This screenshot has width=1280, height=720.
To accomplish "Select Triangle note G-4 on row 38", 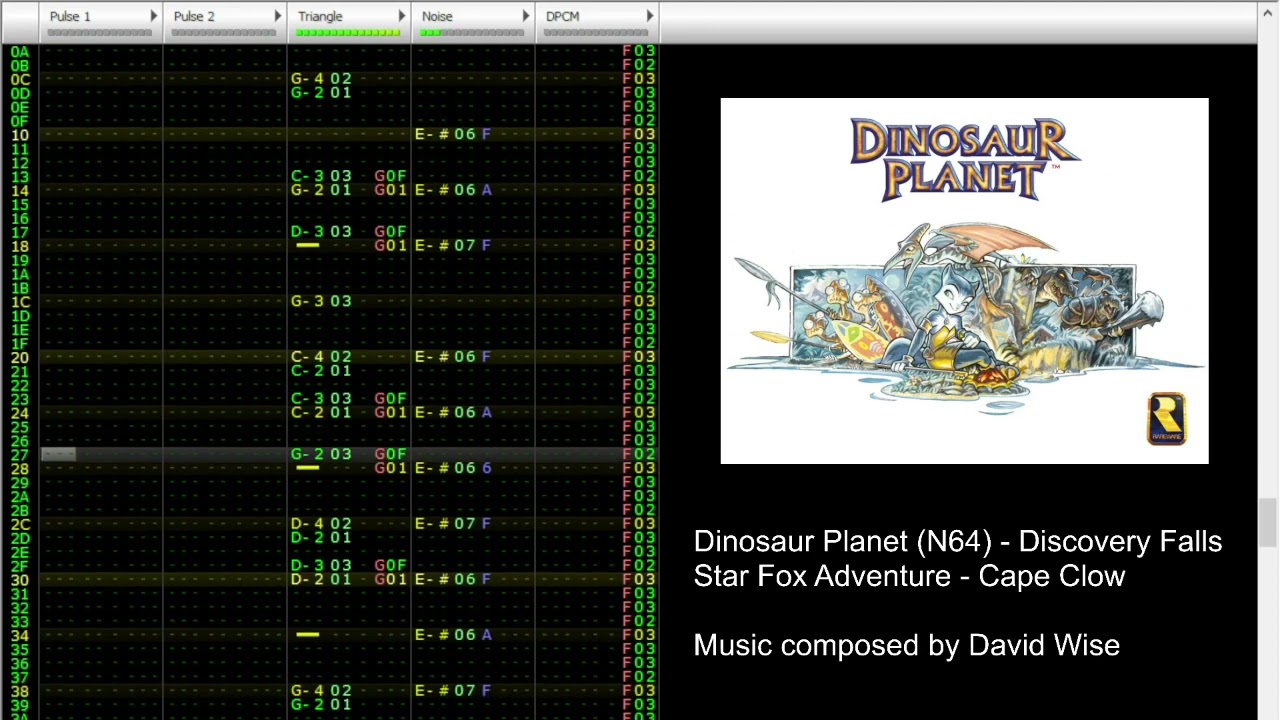I will (x=308, y=691).
